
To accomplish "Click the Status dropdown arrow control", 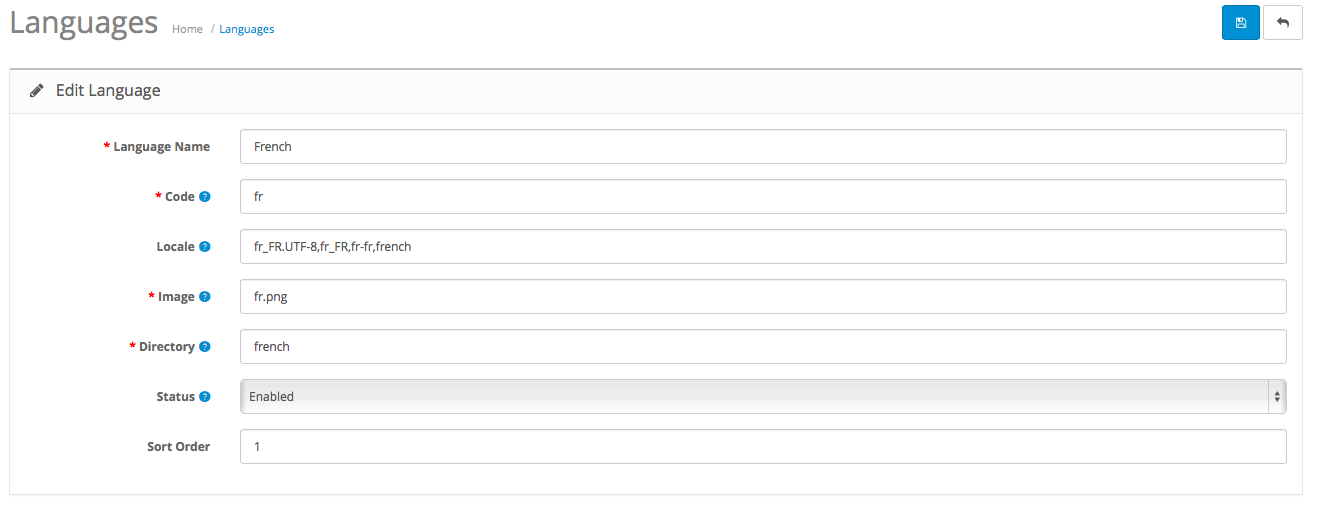I will [x=1277, y=396].
